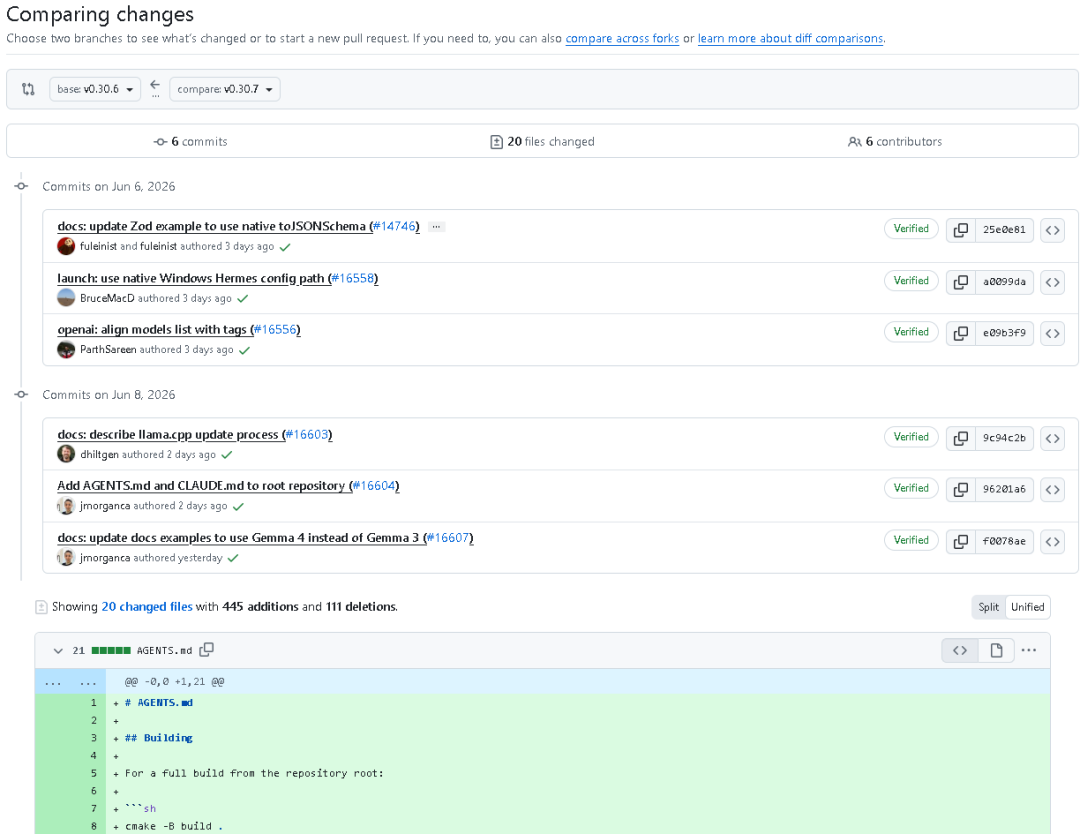Click the 20 changed files link

pyautogui.click(x=147, y=607)
